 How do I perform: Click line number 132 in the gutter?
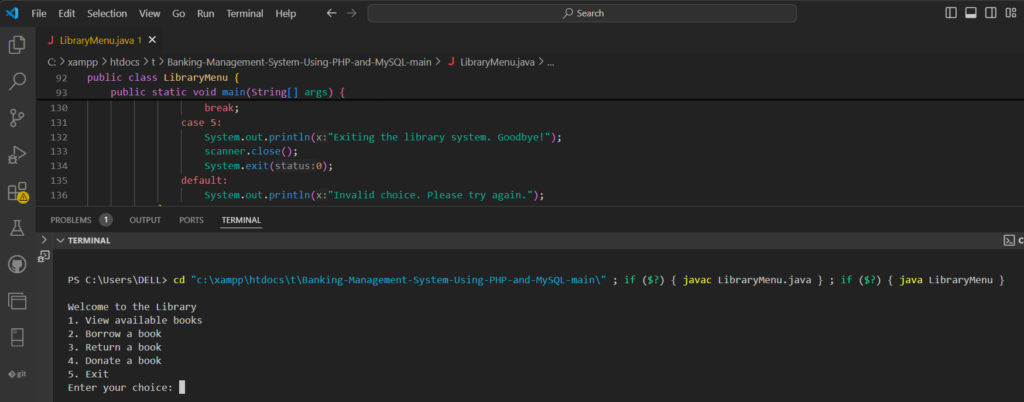[x=59, y=137]
